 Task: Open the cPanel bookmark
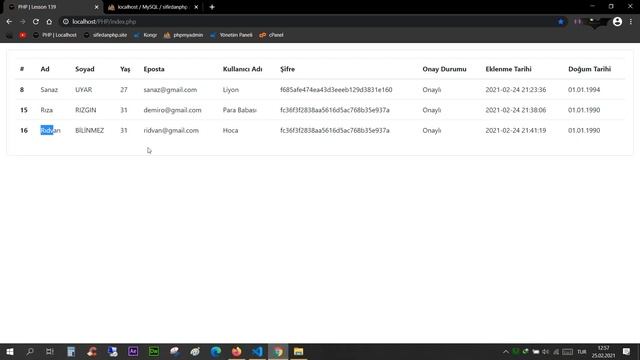click(x=271, y=35)
